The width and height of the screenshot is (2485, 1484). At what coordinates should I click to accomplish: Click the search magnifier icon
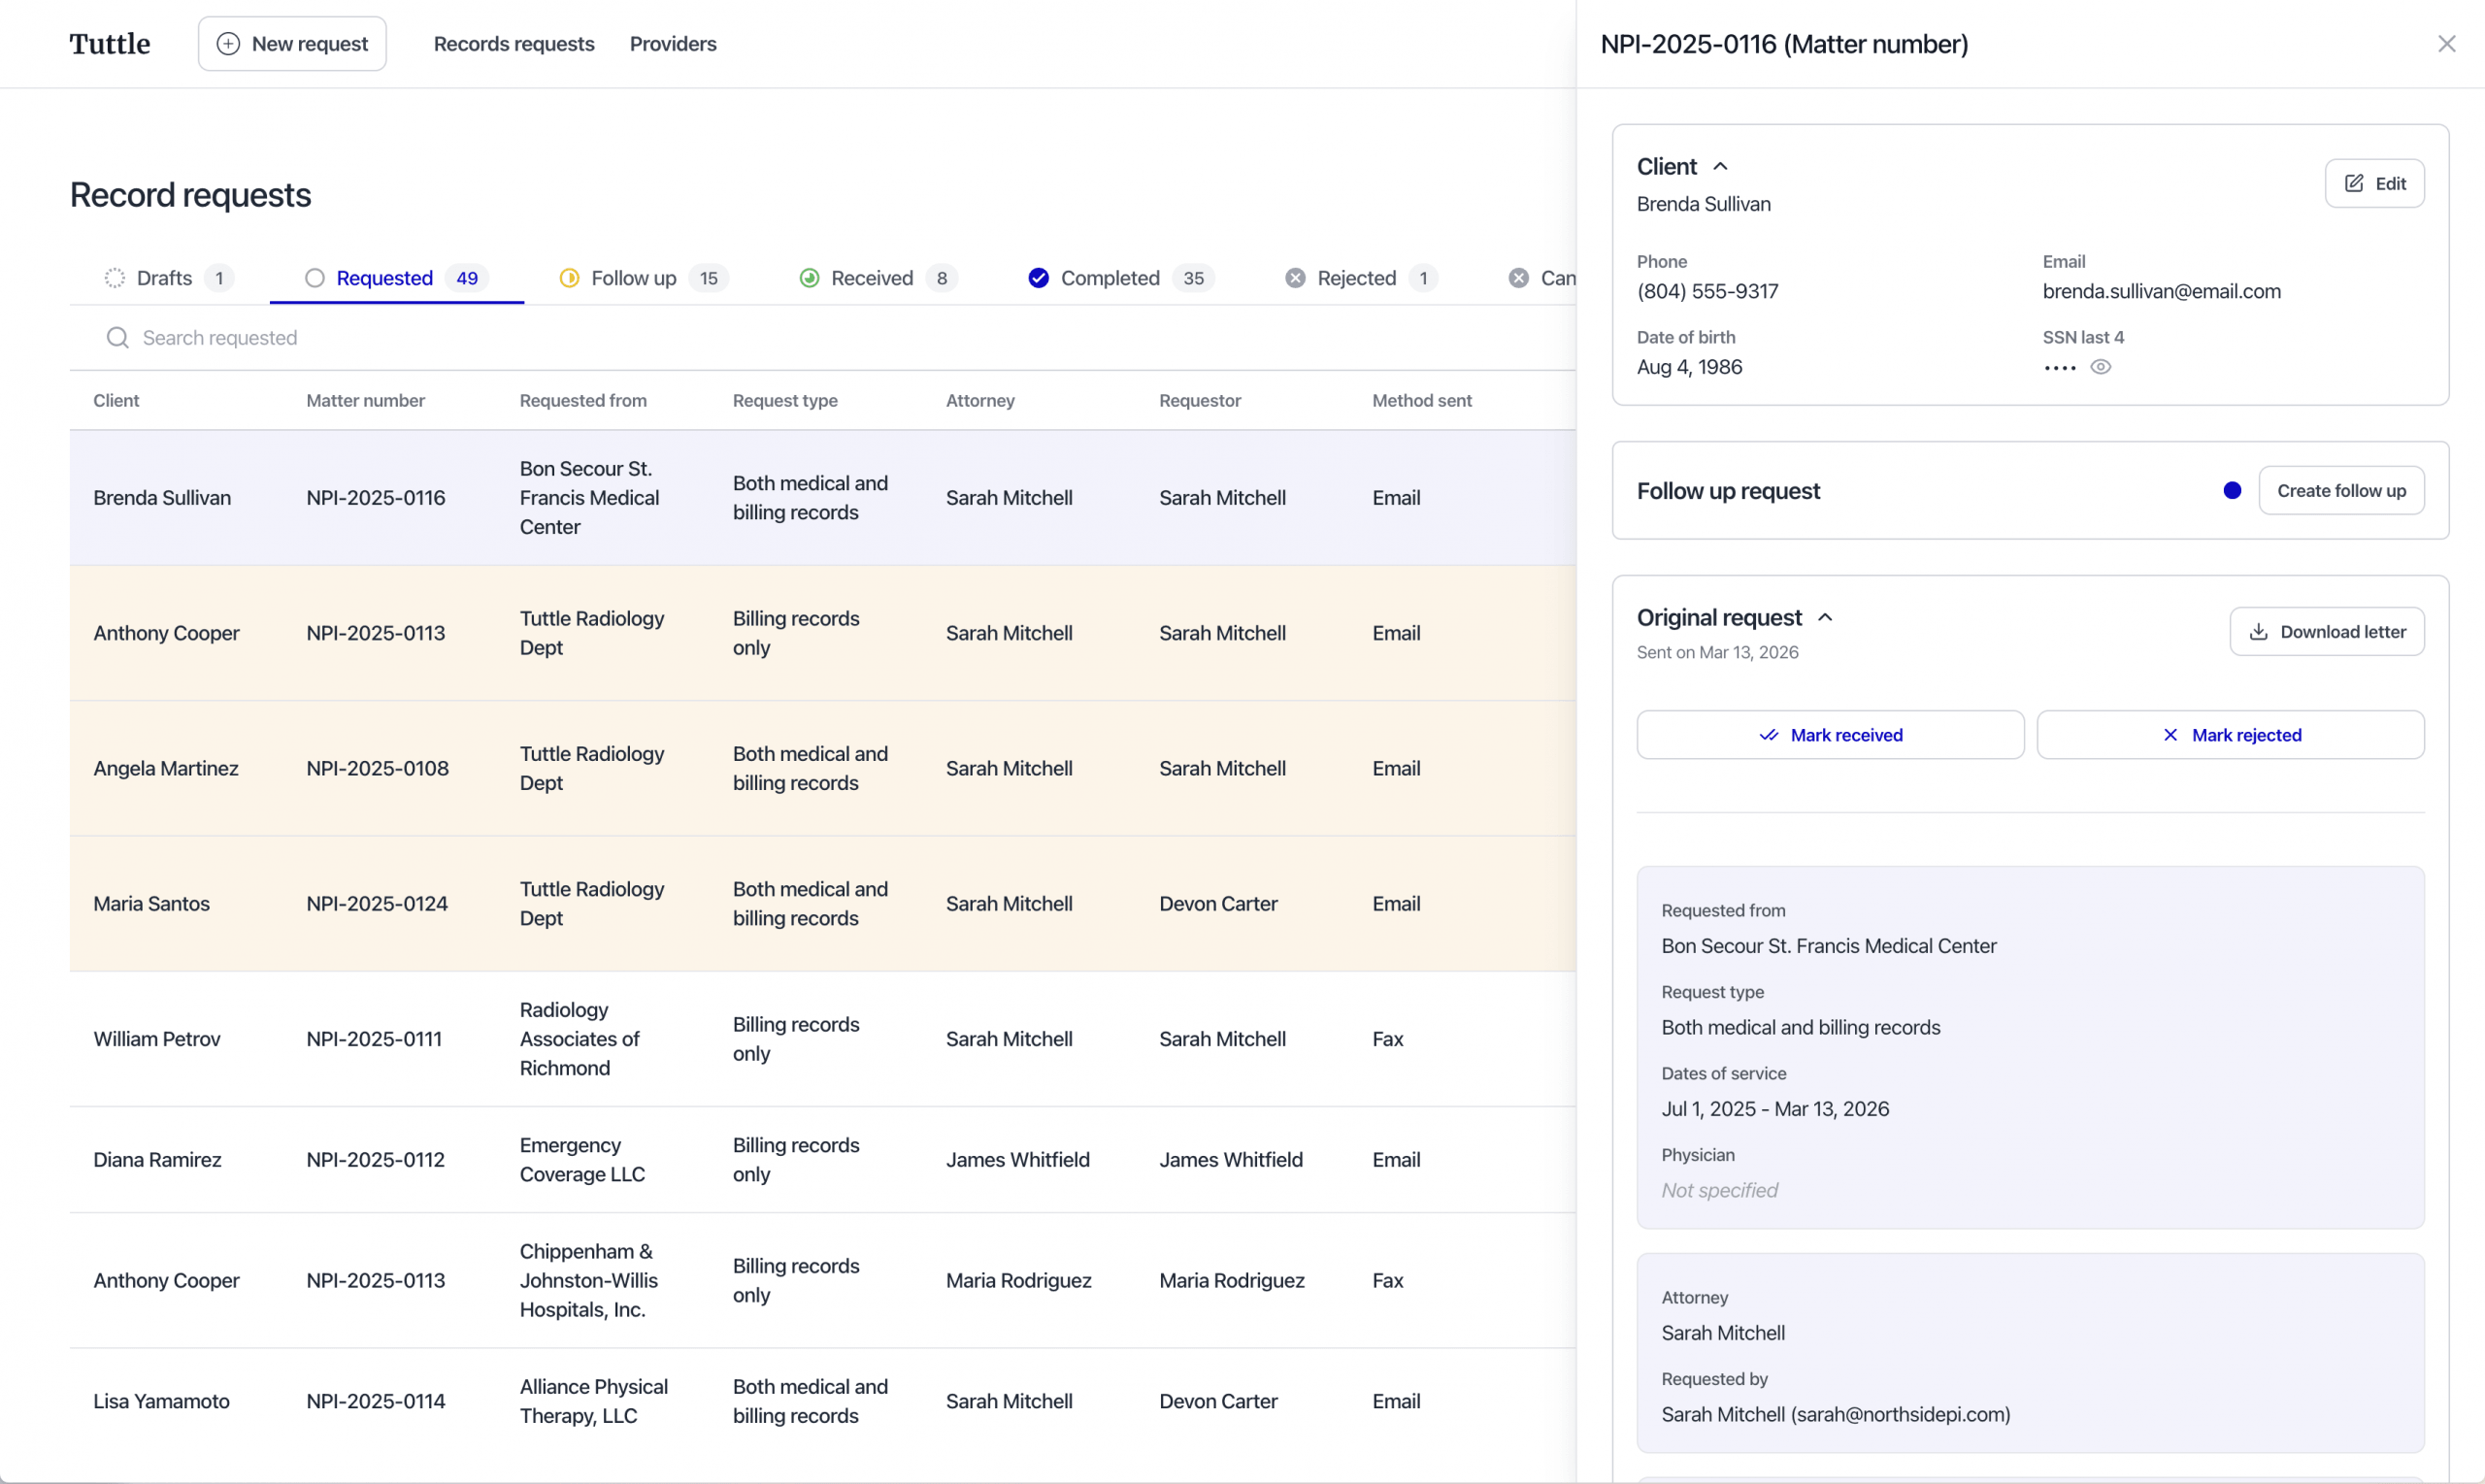point(118,338)
